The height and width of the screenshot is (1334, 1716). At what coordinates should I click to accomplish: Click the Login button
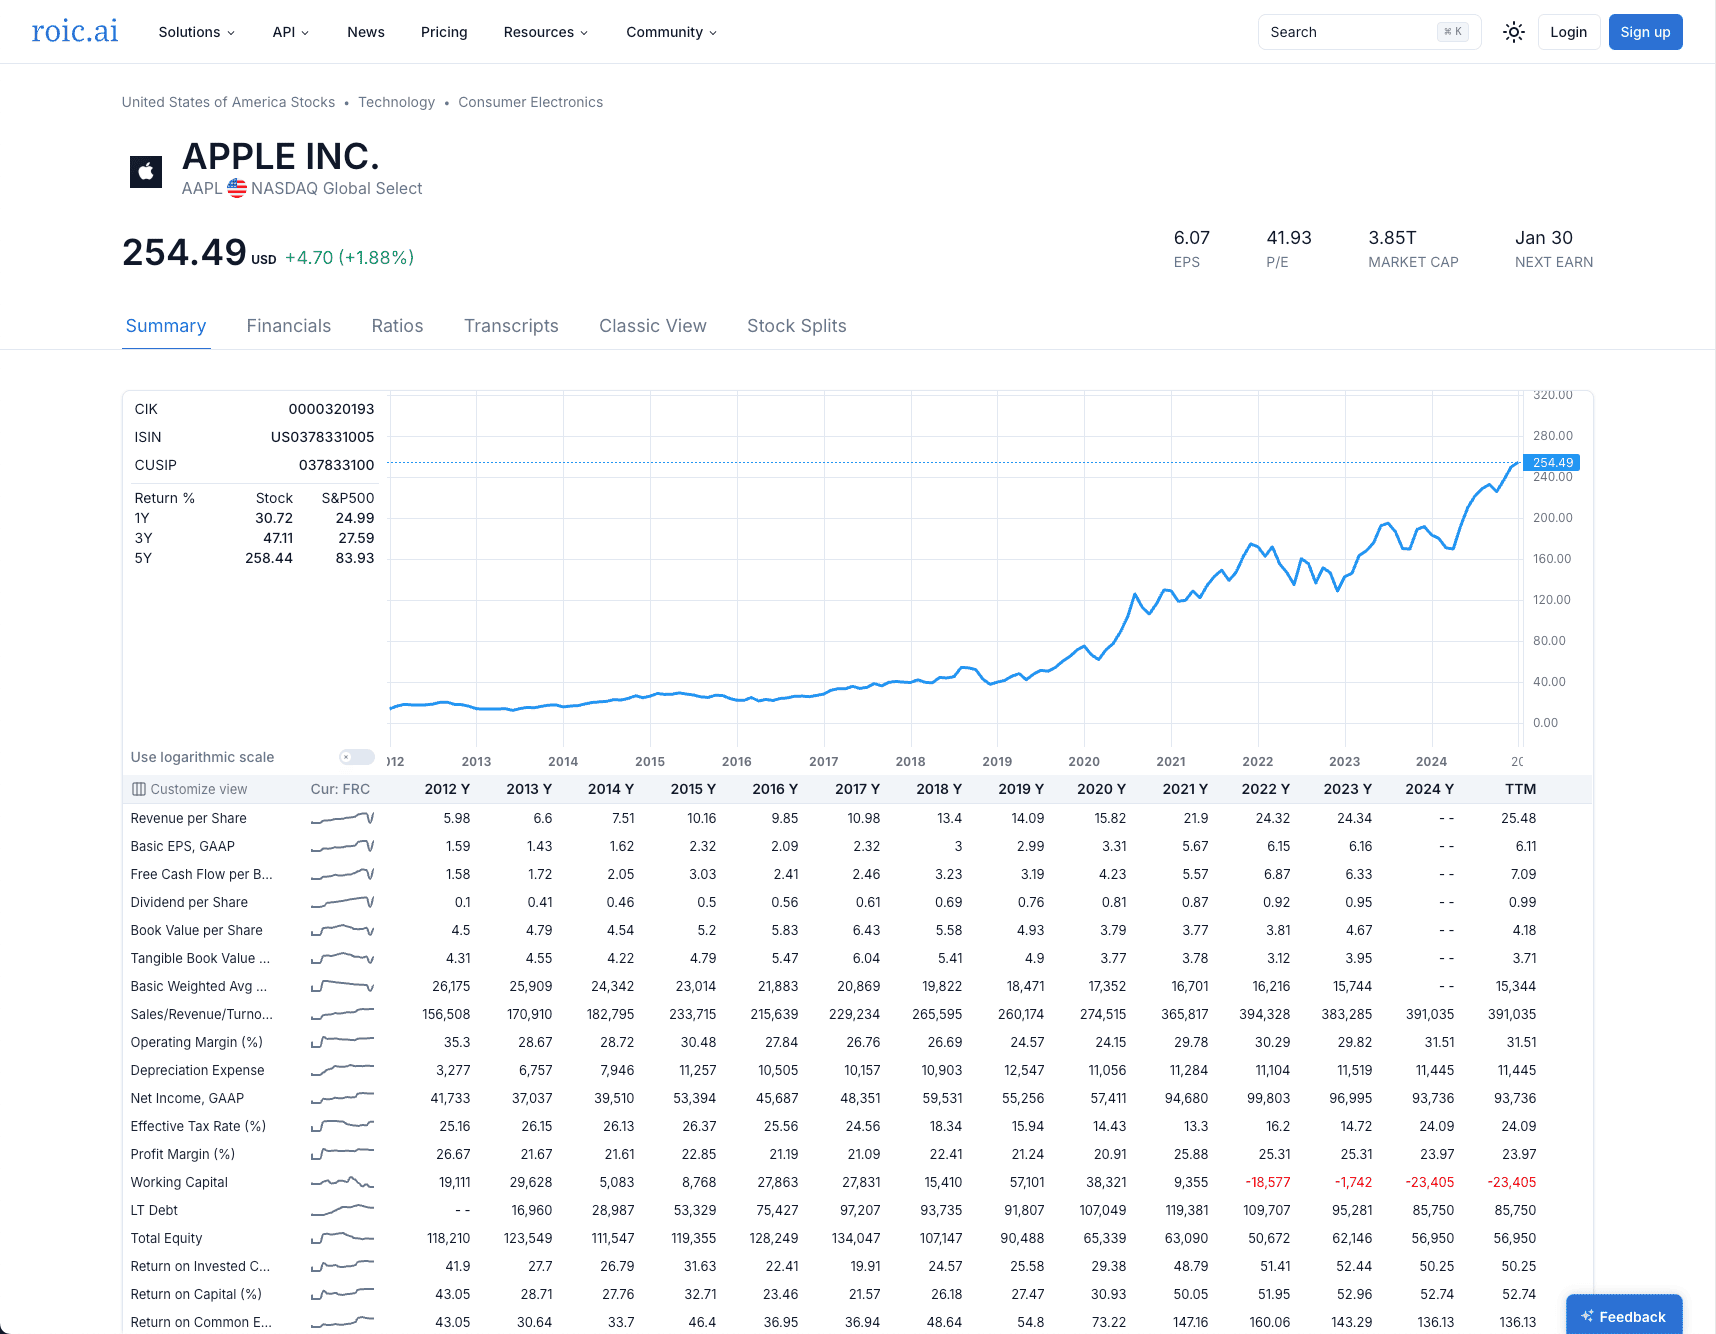tap(1569, 32)
